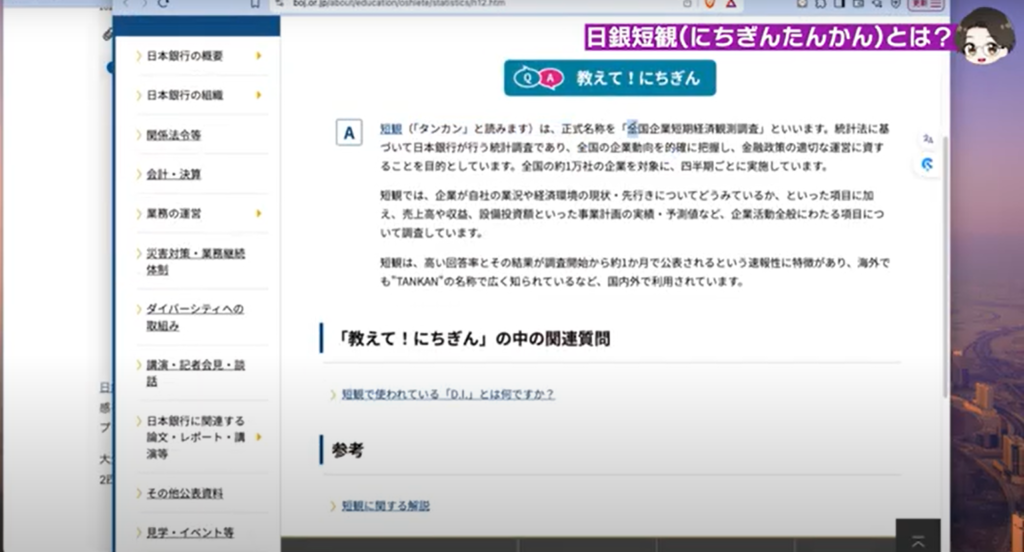Click the 教えて！にちぎん Q&A banner
Image resolution: width=1024 pixels, height=552 pixels.
pyautogui.click(x=609, y=78)
